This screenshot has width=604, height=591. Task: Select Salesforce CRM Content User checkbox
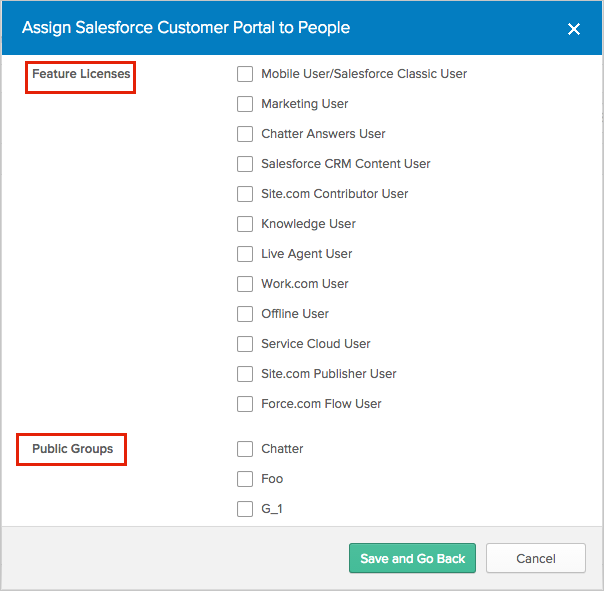click(x=245, y=164)
